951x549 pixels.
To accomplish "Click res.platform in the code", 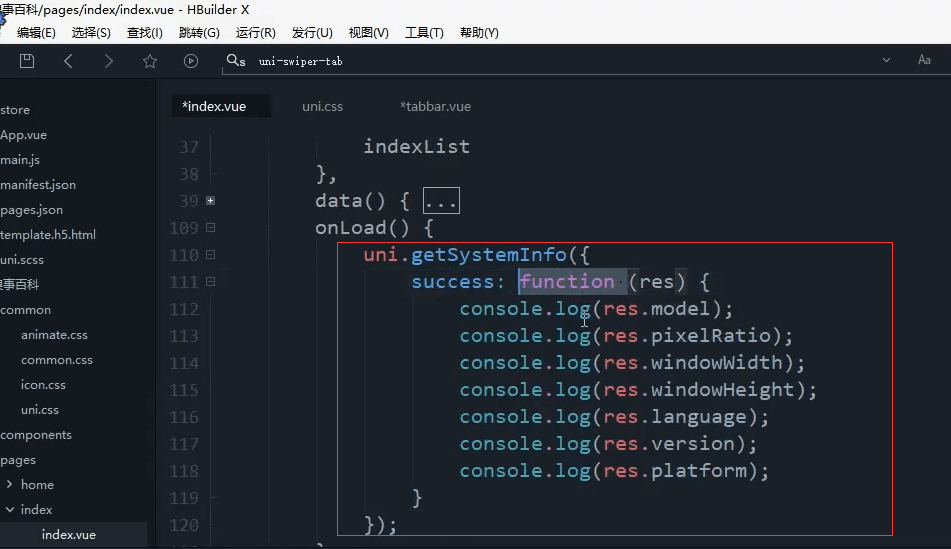I will tap(674, 471).
